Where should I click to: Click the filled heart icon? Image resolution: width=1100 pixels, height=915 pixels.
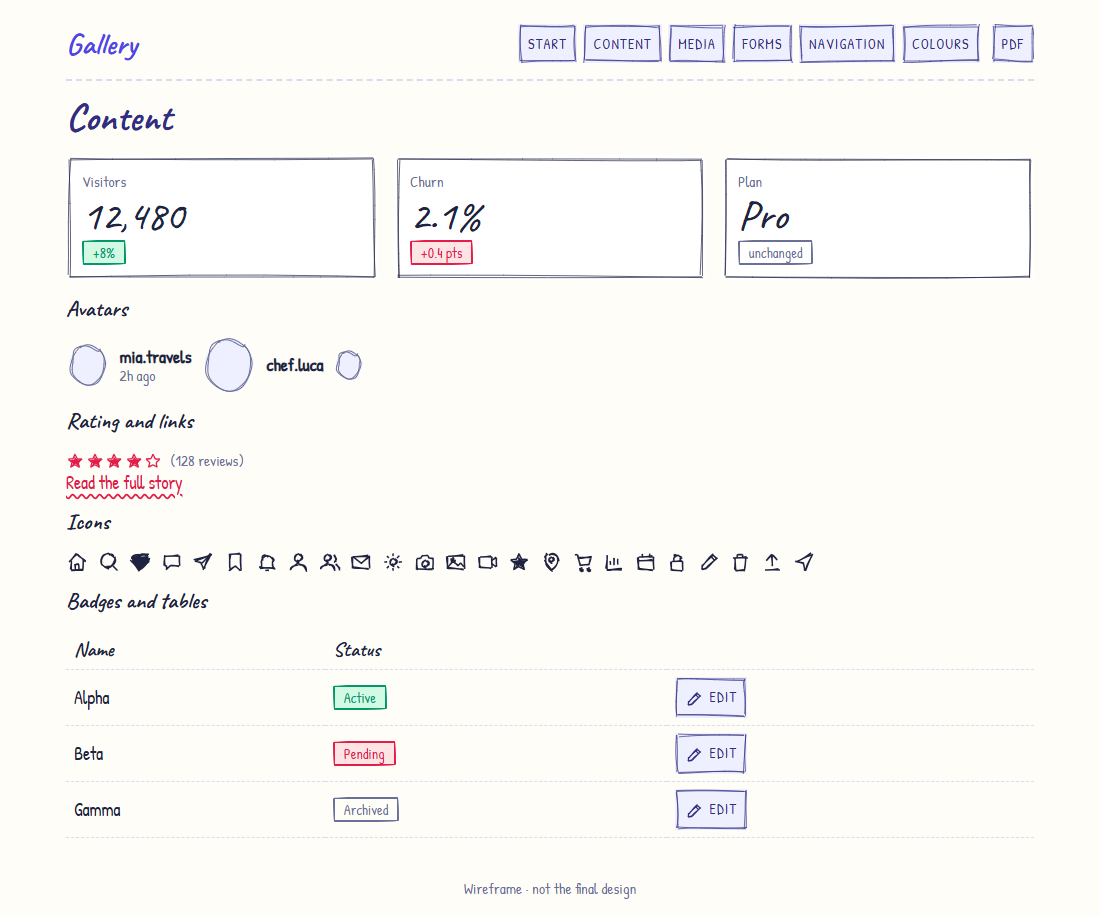[140, 562]
